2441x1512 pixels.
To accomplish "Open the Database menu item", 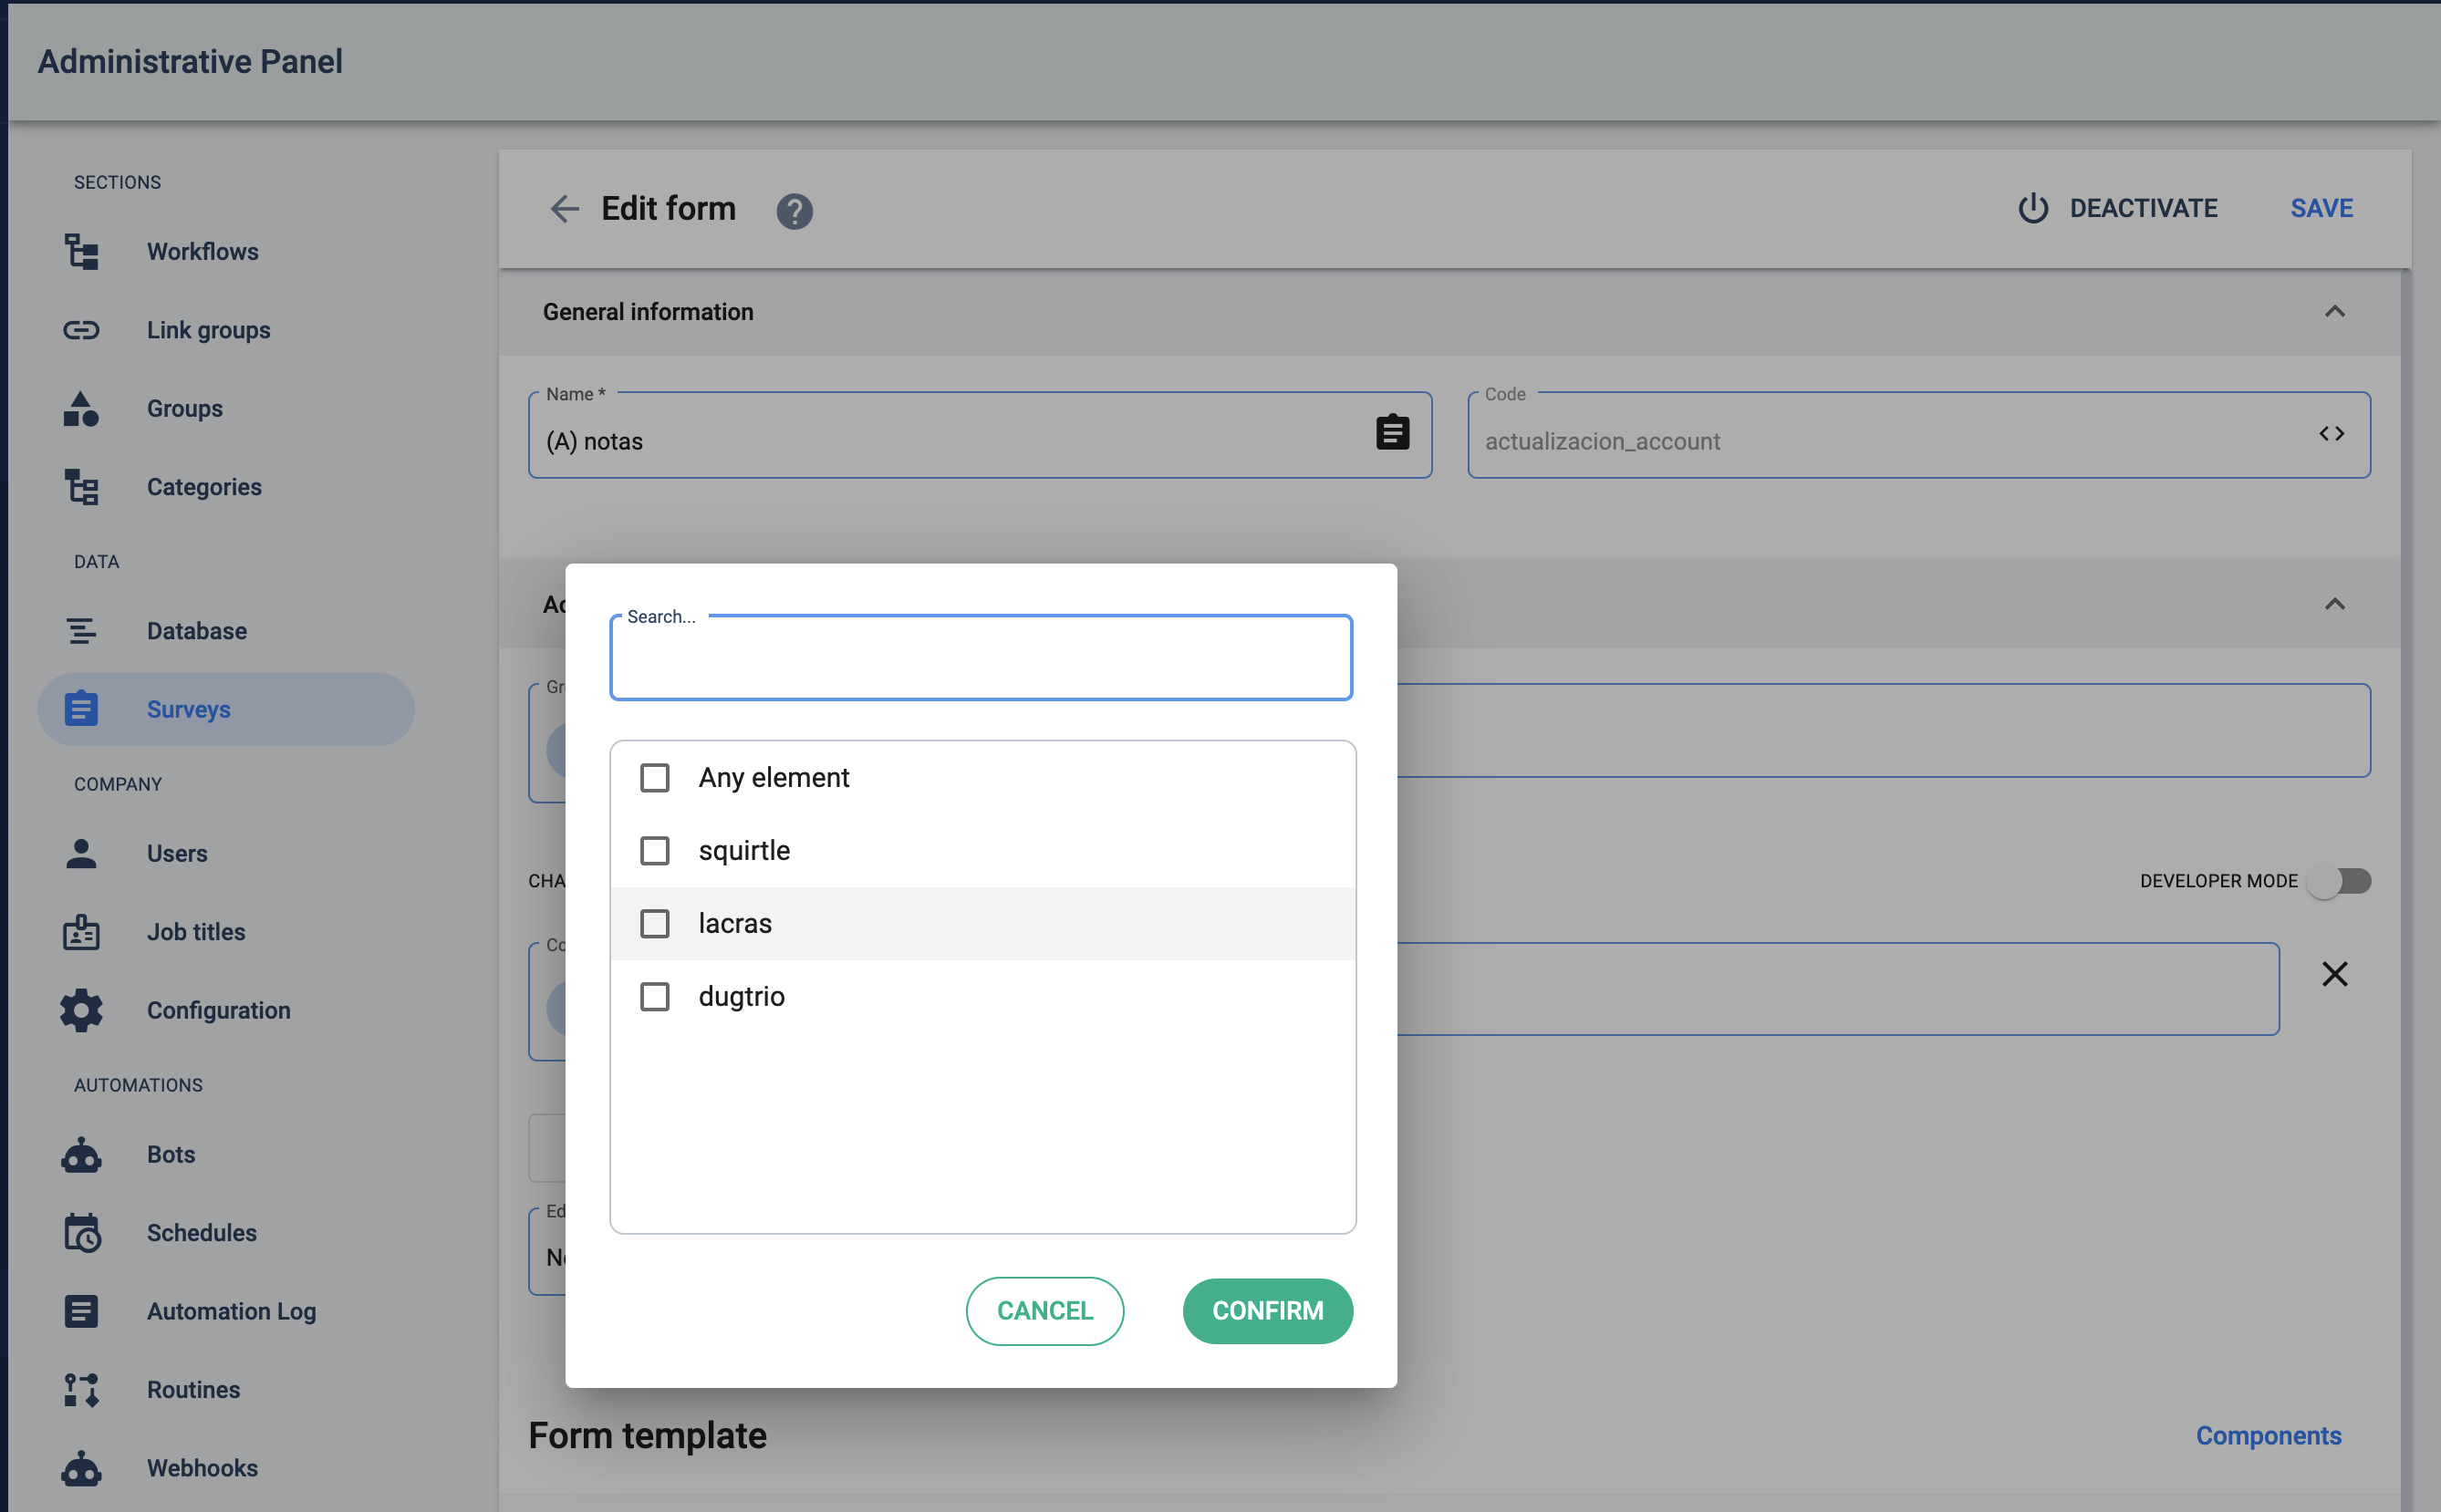I will [196, 631].
